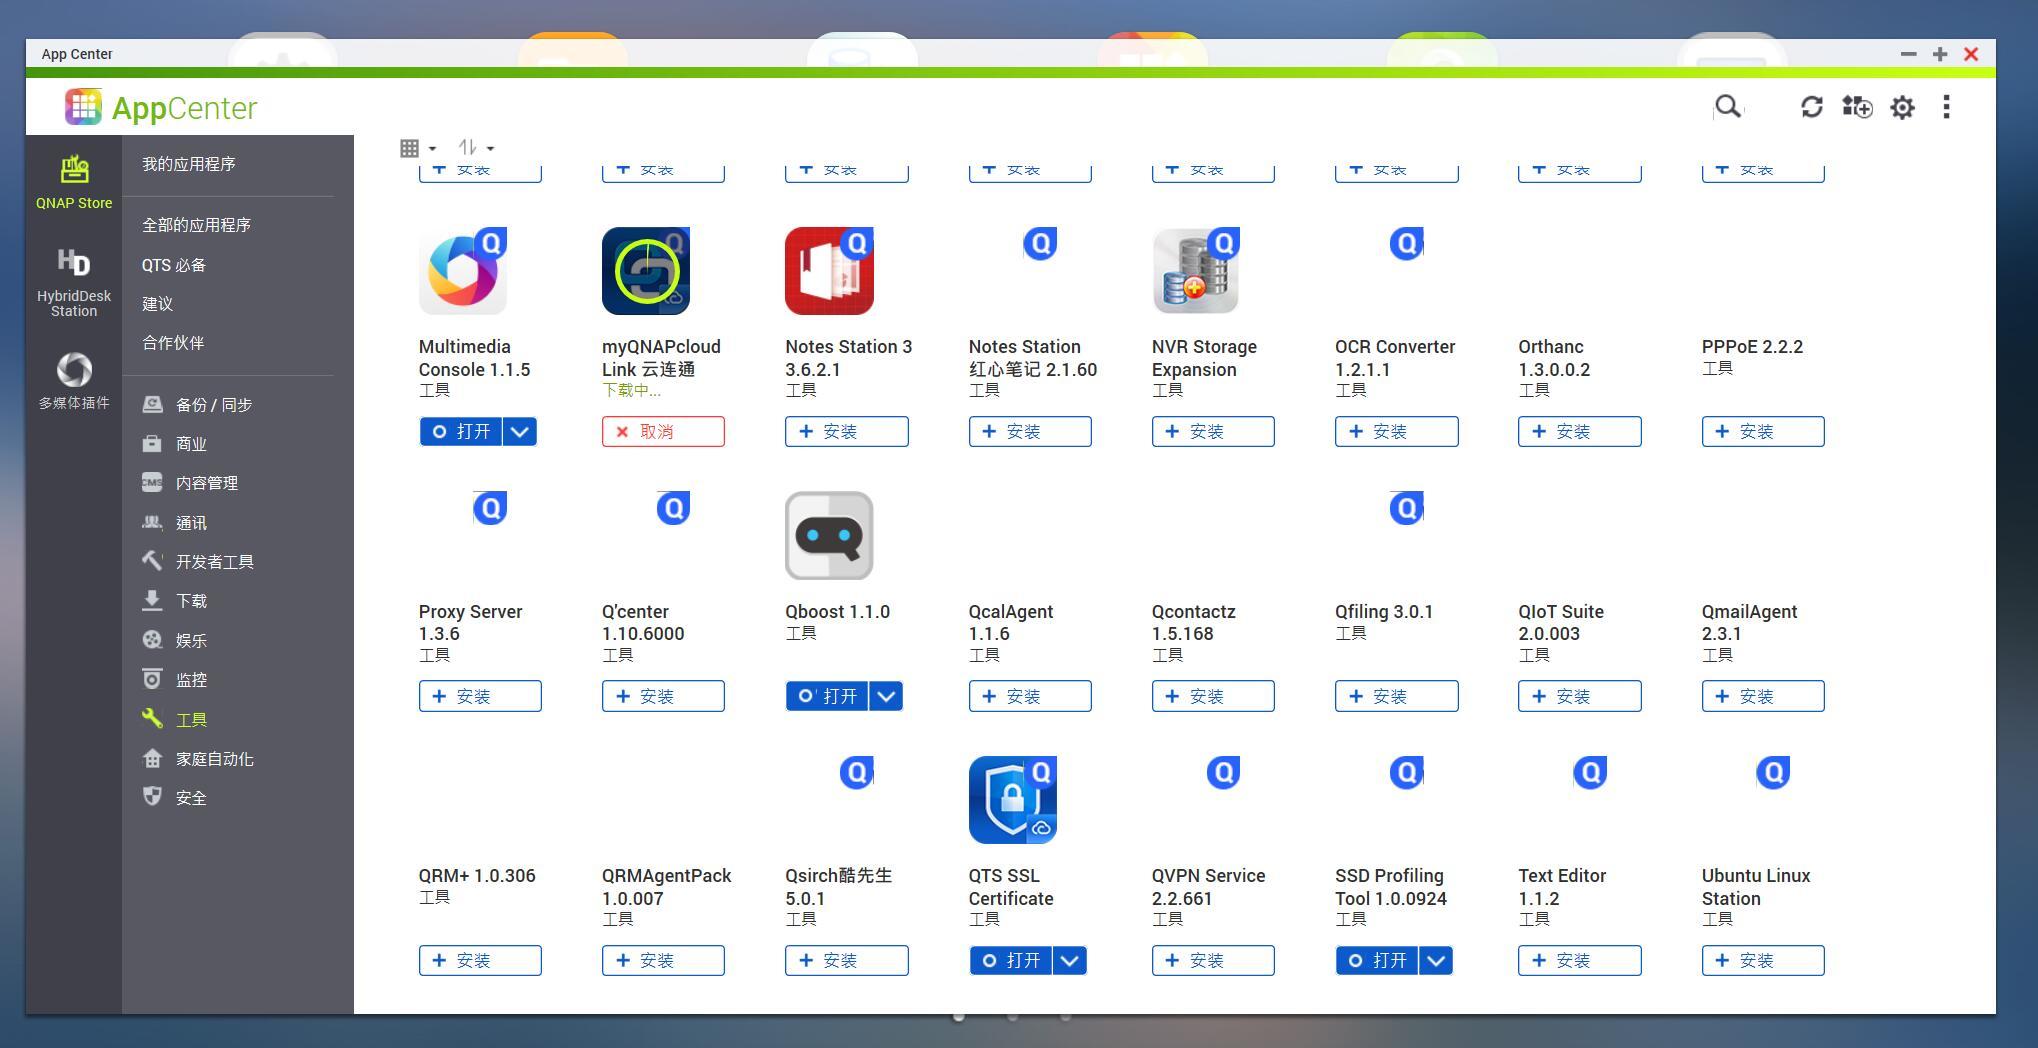Click the search magnifier icon
Image resolution: width=2038 pixels, height=1048 pixels.
pyautogui.click(x=1727, y=107)
